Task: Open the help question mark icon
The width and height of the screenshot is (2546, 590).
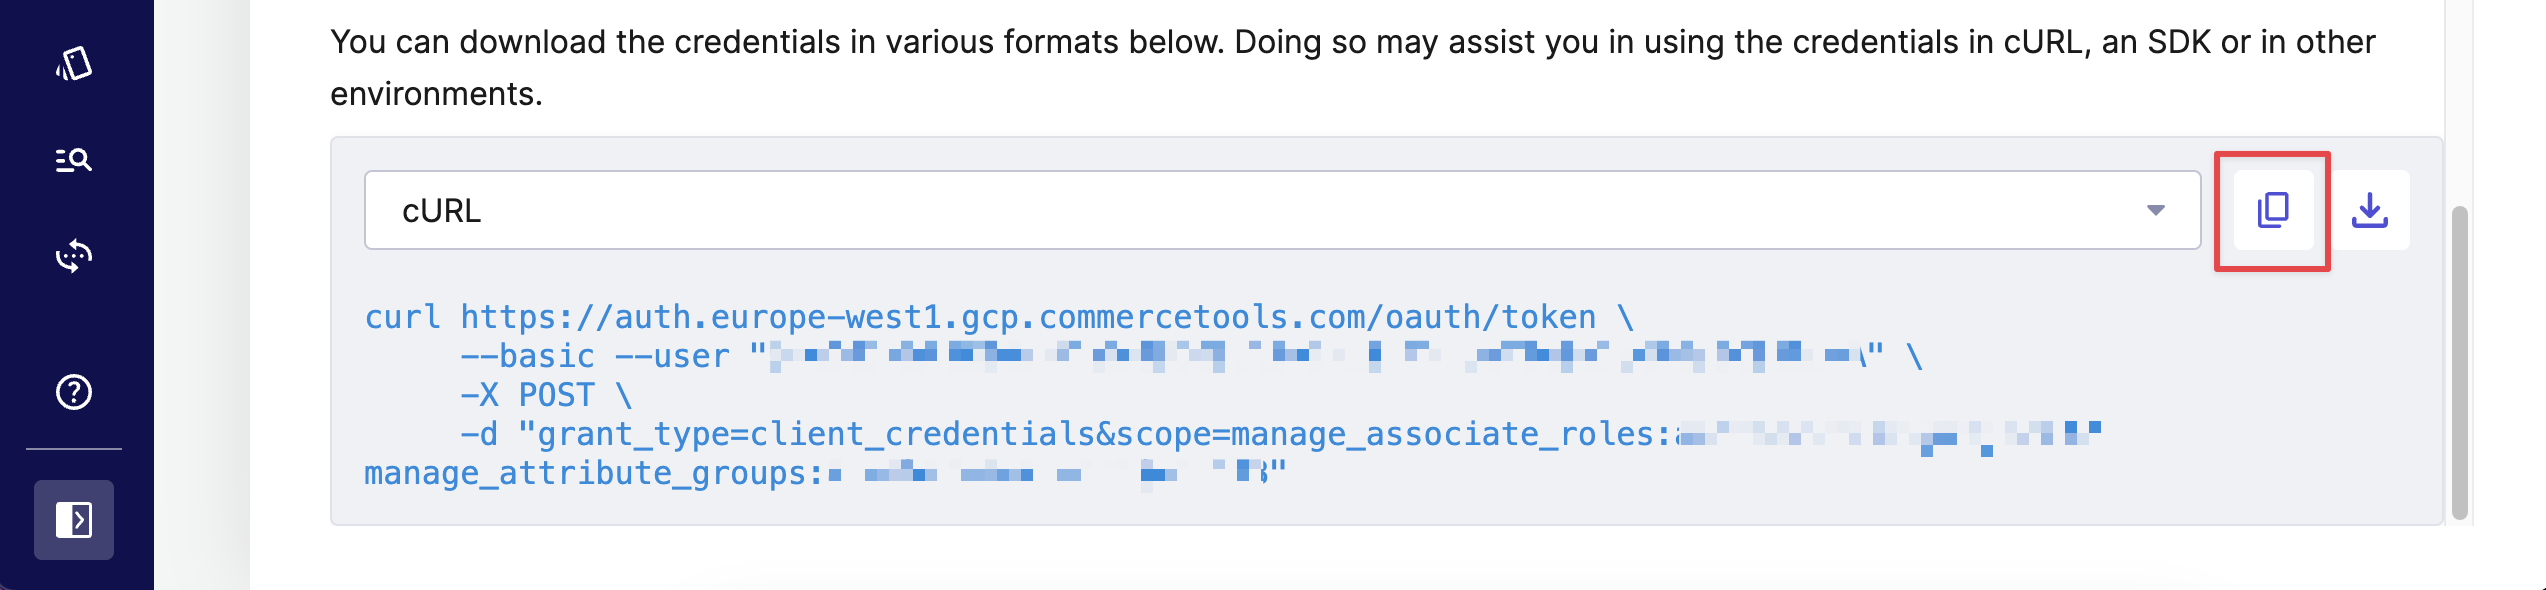Action: (x=74, y=392)
